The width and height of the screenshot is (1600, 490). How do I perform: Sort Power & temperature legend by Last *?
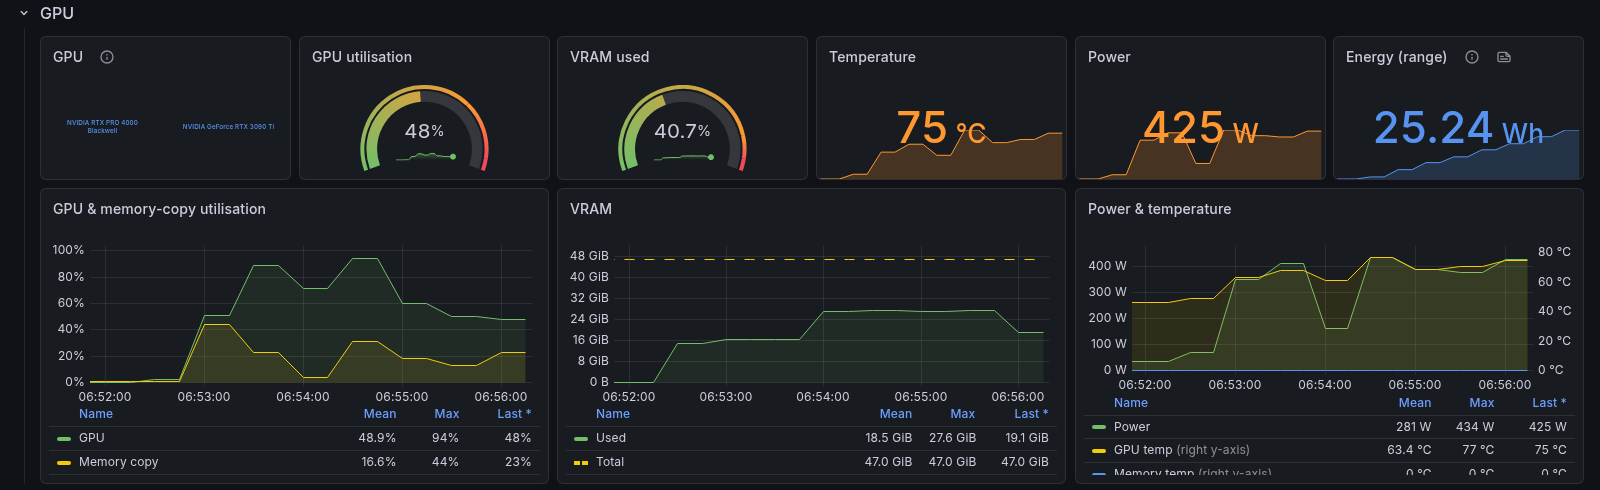point(1549,403)
